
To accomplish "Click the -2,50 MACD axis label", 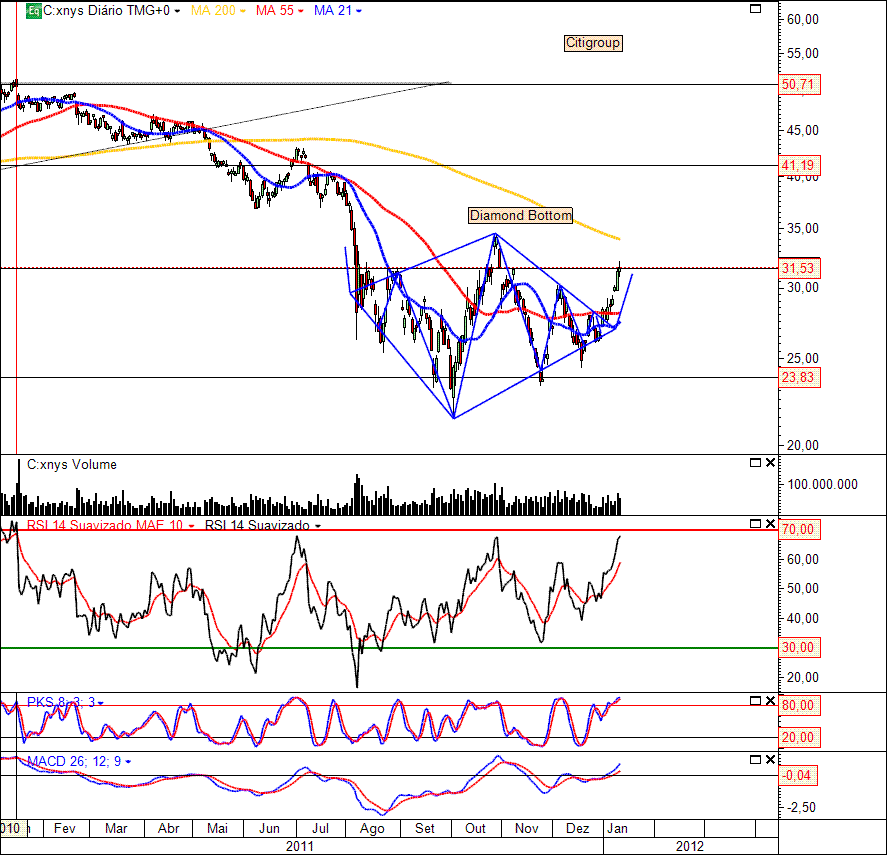I will 802,807.
